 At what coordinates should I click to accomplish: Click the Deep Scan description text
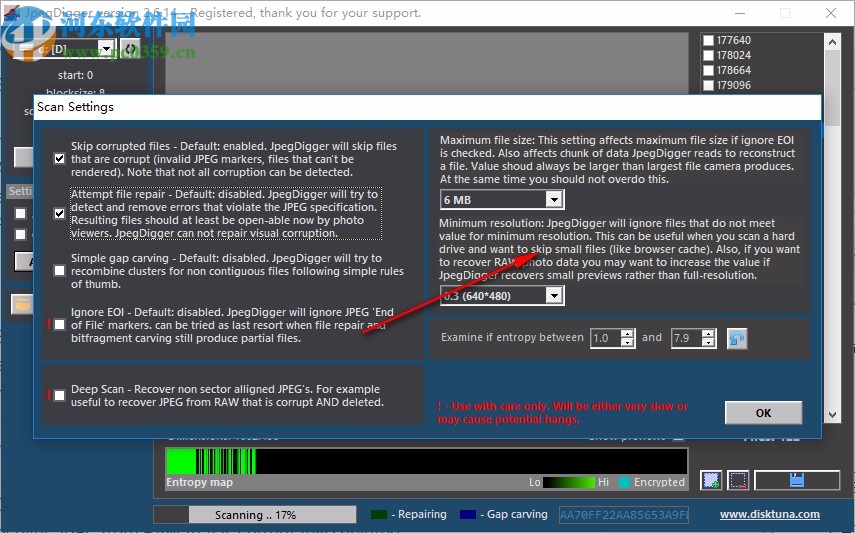(x=227, y=396)
